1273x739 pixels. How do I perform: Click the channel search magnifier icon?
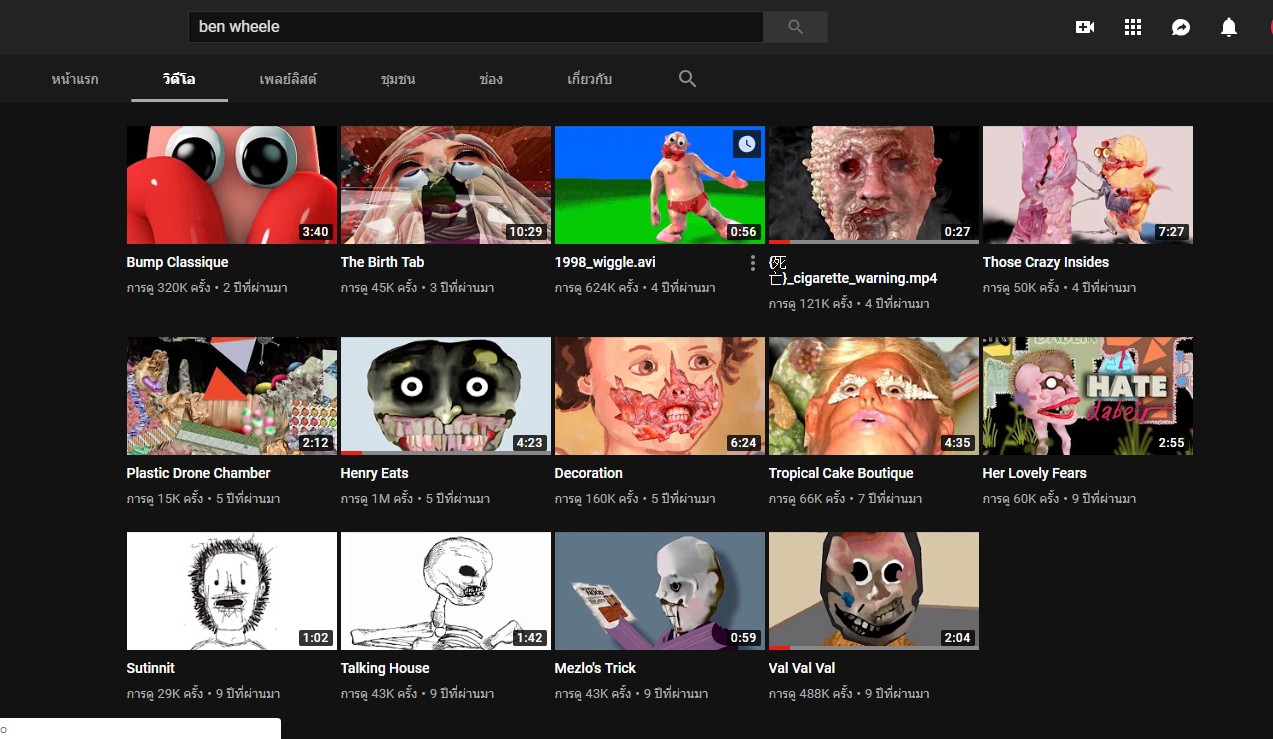[x=687, y=78]
